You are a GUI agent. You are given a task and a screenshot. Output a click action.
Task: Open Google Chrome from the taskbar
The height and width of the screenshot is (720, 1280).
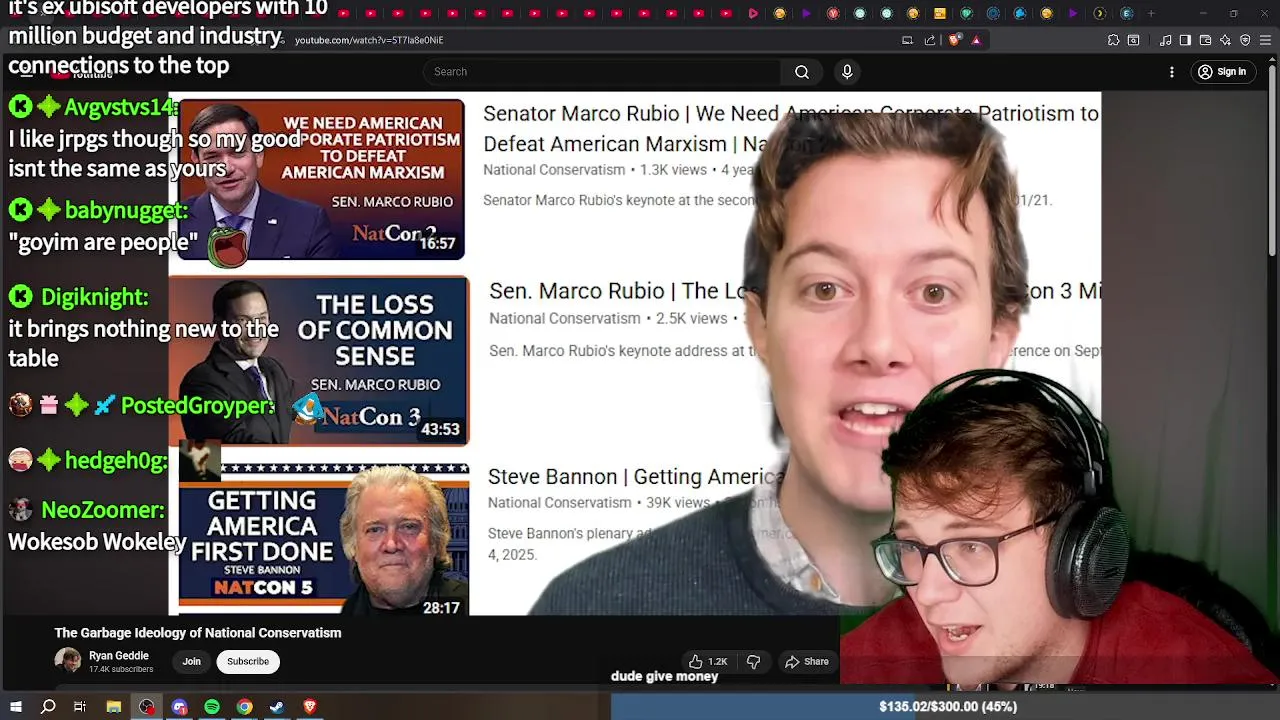coord(244,707)
